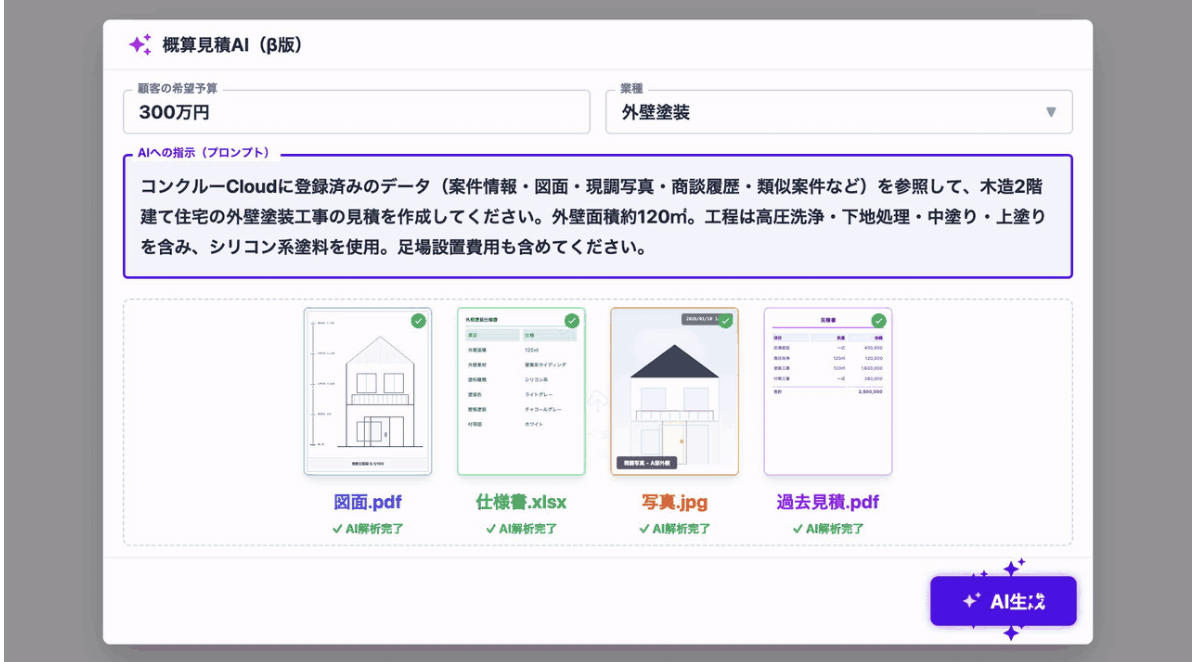
Task: Click the 過去見積.pdf file name
Action: pos(827,502)
